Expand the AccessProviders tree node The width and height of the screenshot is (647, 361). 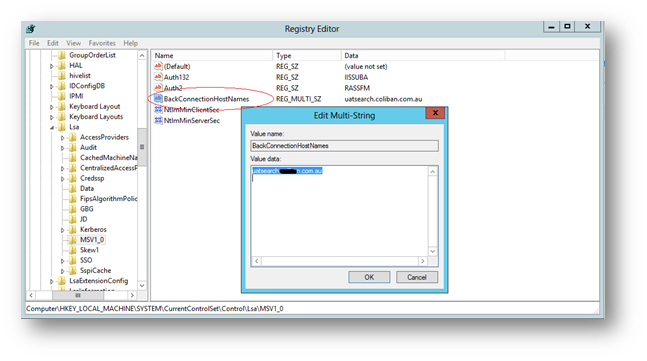[x=62, y=138]
